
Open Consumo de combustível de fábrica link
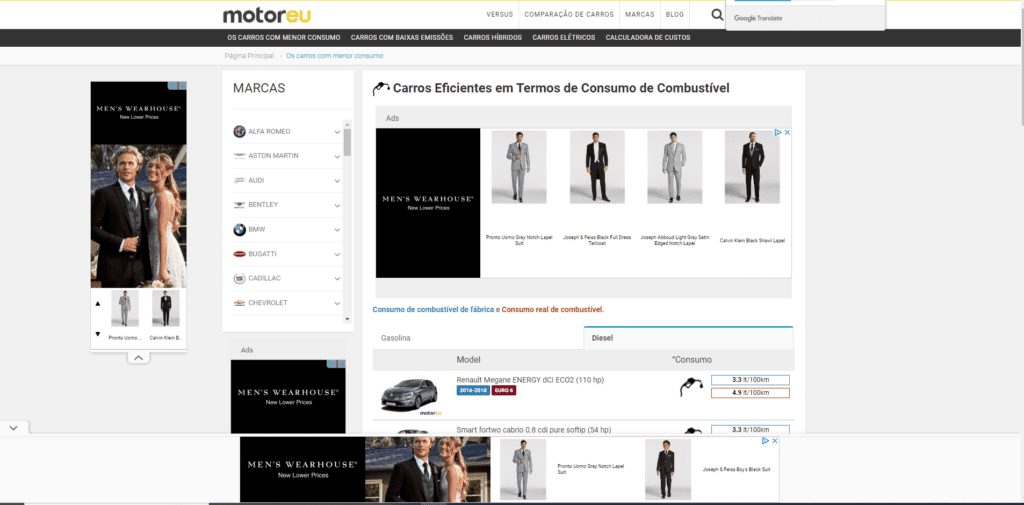click(x=433, y=310)
